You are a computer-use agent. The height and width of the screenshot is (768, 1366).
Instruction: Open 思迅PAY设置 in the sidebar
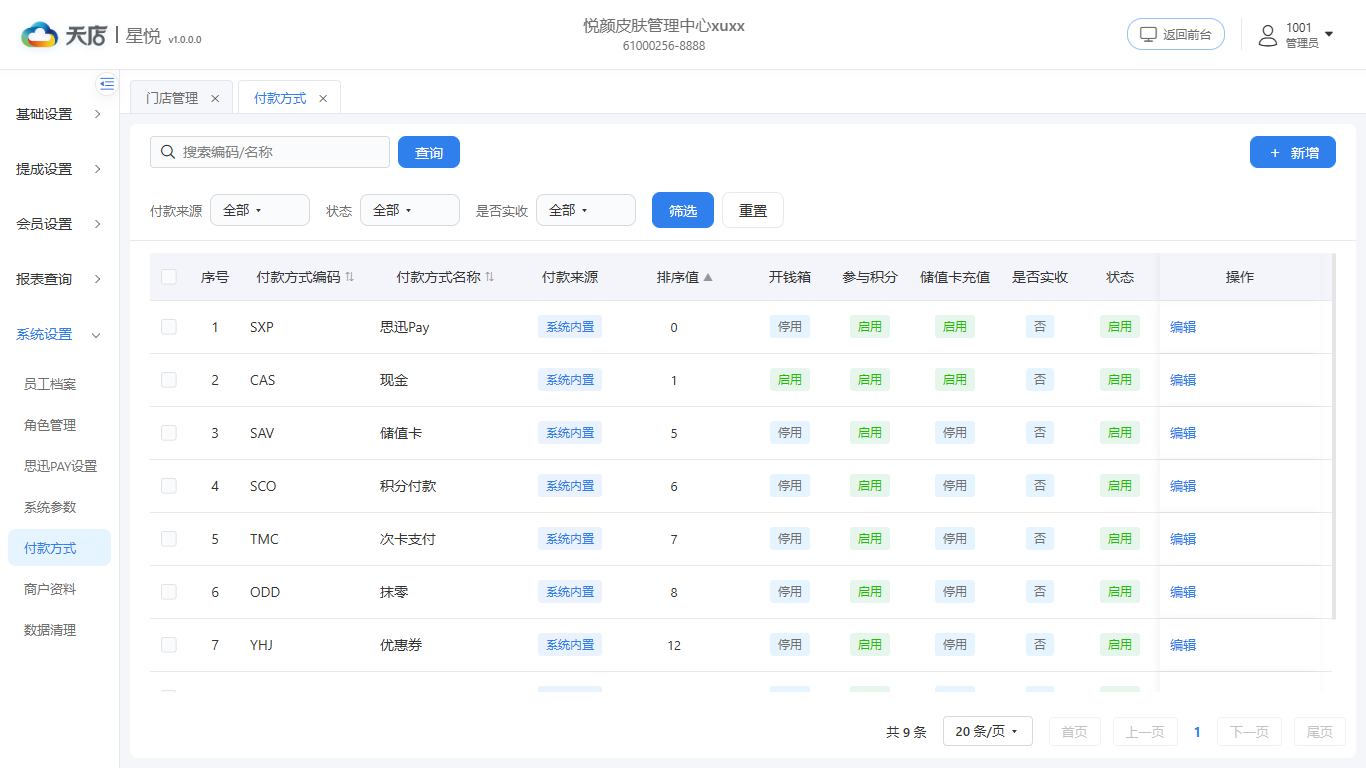(x=60, y=466)
